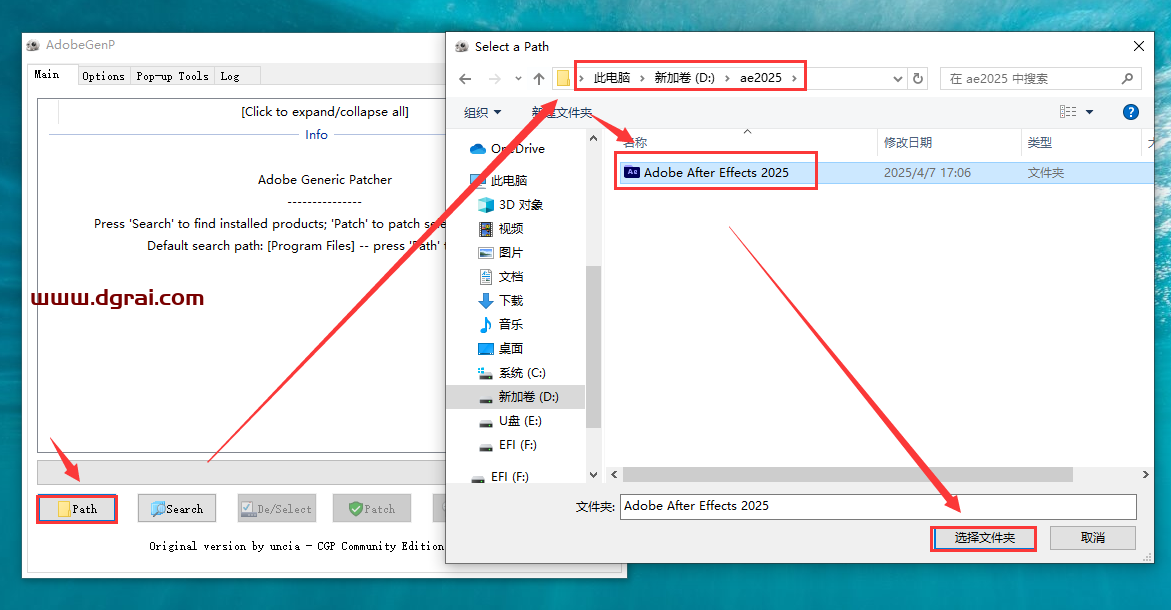Image resolution: width=1171 pixels, height=610 pixels.
Task: Click the expand/collapse all text
Action: click(325, 112)
